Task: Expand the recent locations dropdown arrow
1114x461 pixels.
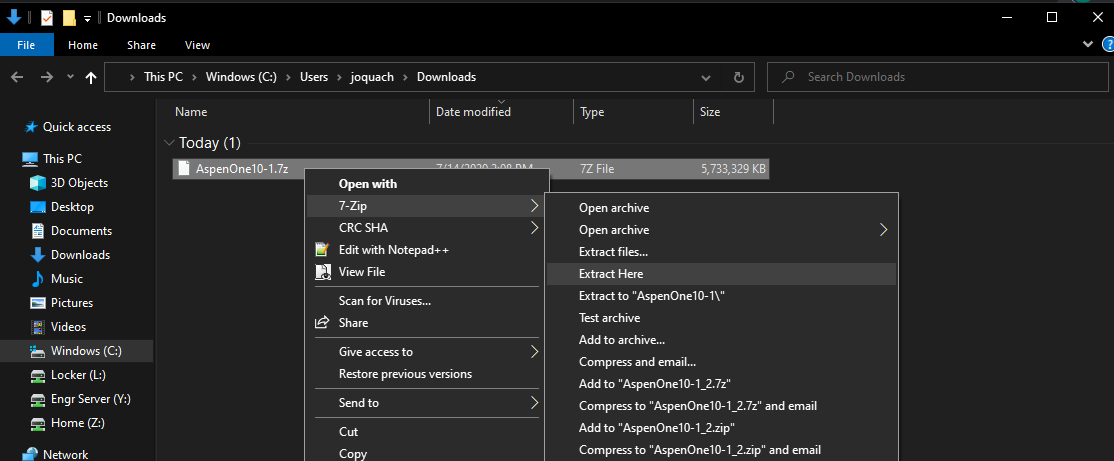Action: point(70,77)
